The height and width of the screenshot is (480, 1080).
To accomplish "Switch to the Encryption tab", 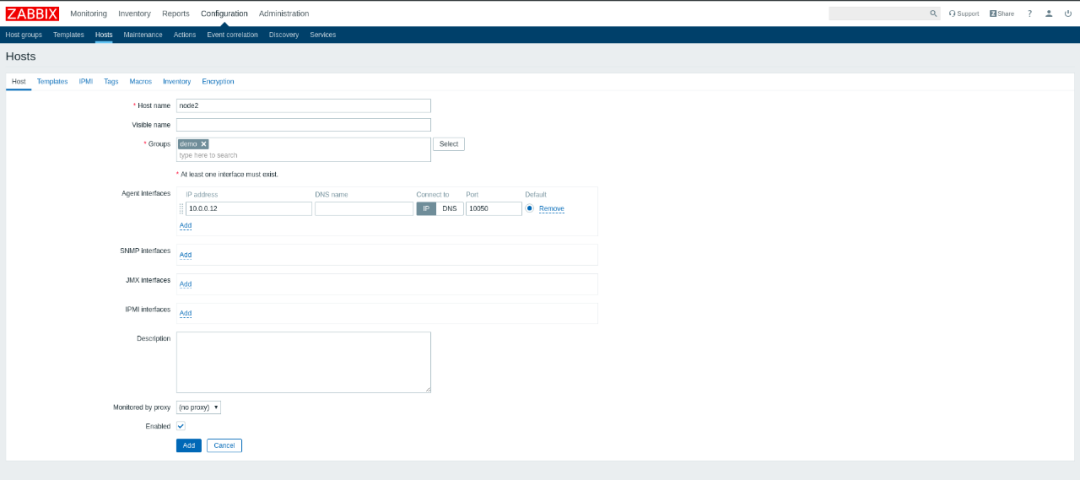I will tap(218, 81).
